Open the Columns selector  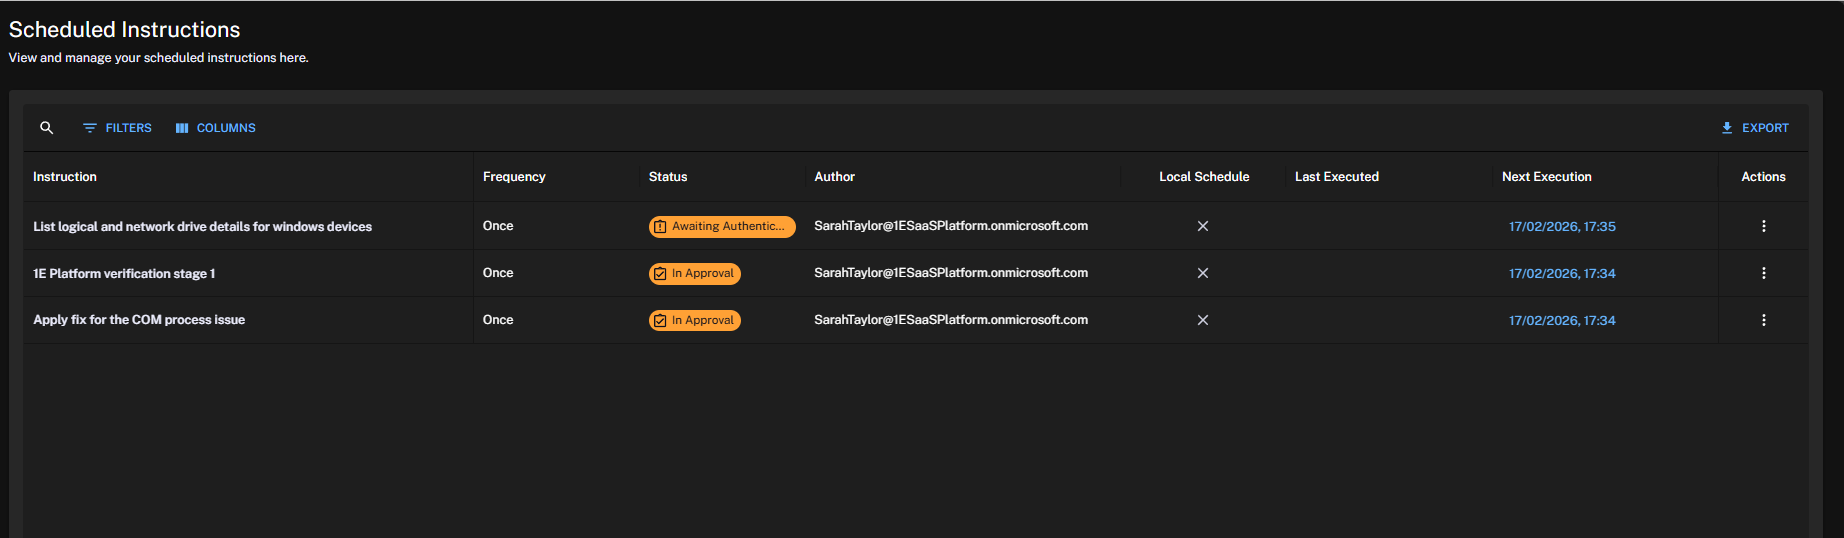click(x=215, y=128)
